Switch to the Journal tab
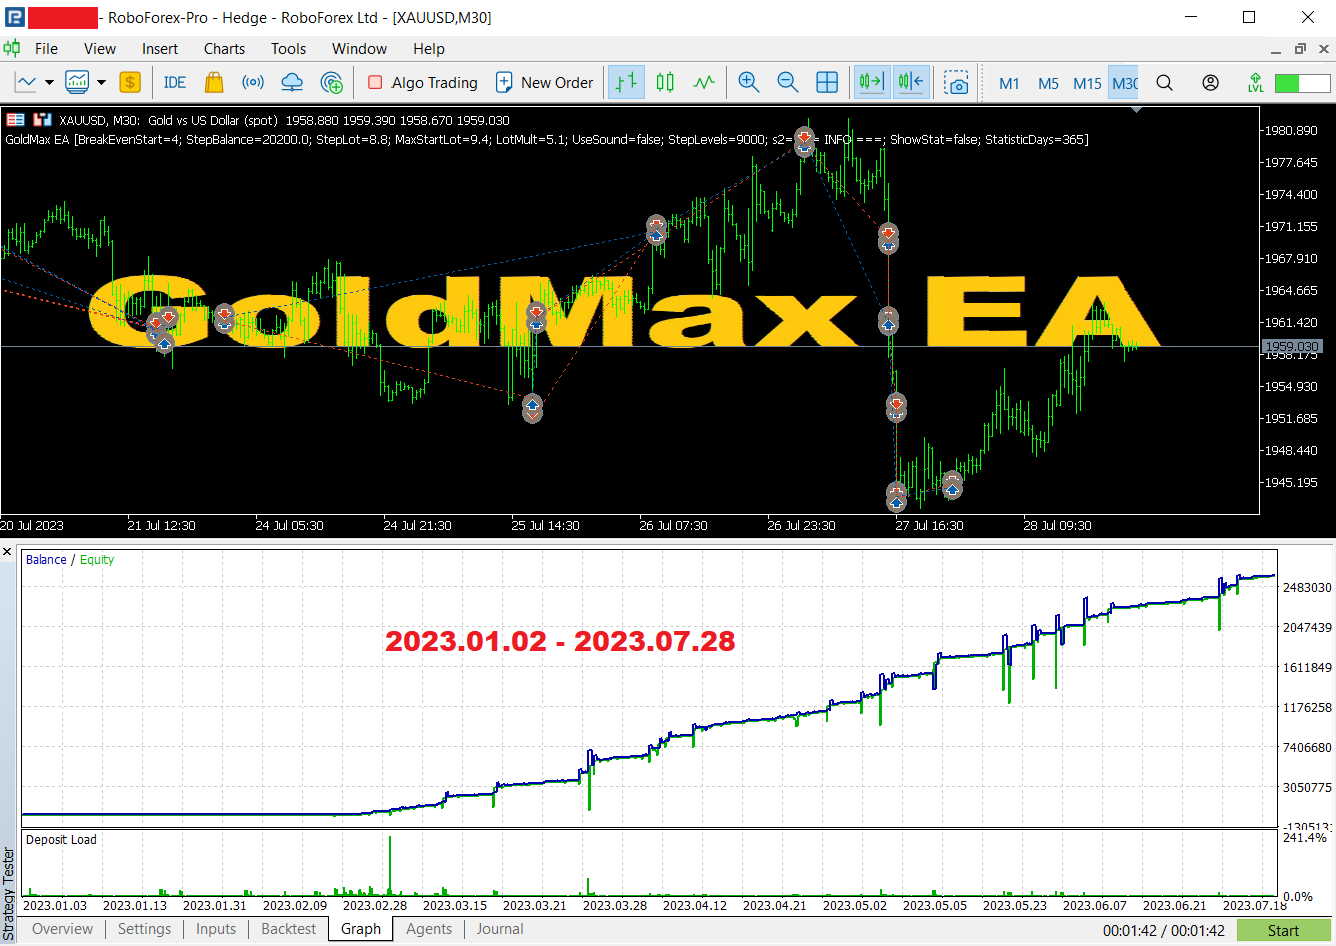Viewport: 1336px width, 946px height. (x=500, y=929)
